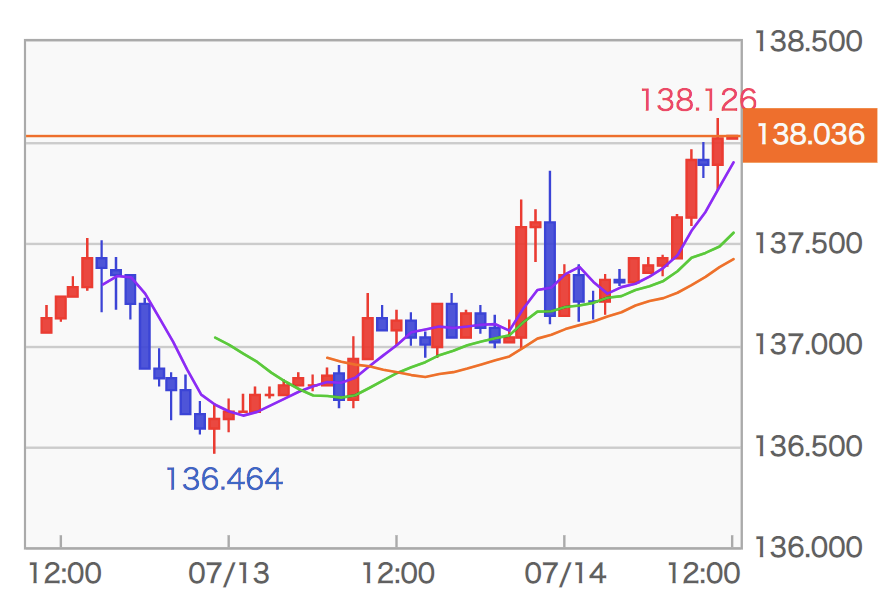Click the 07/14 date label
This screenshot has height=598, width=880.
click(565, 574)
